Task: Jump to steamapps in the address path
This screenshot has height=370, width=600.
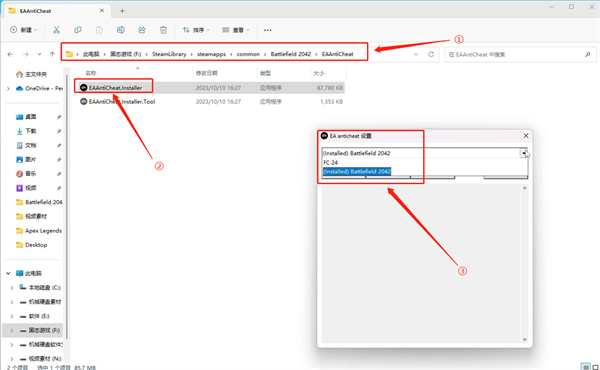Action: [211, 54]
